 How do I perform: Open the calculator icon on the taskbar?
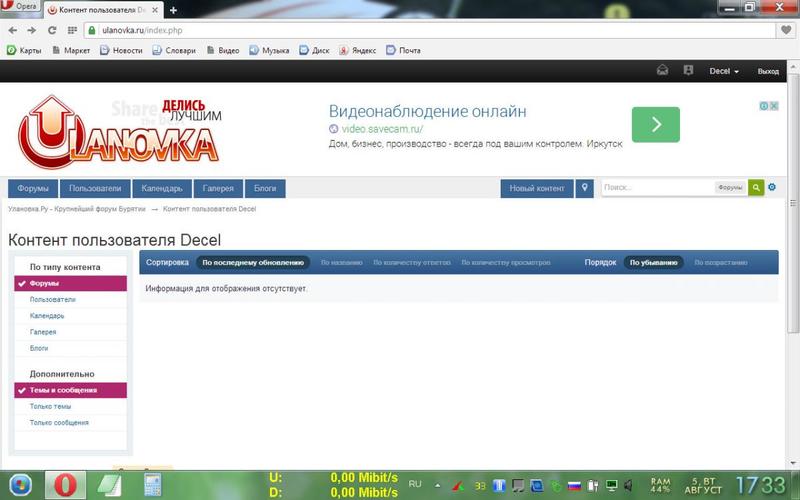pos(152,485)
